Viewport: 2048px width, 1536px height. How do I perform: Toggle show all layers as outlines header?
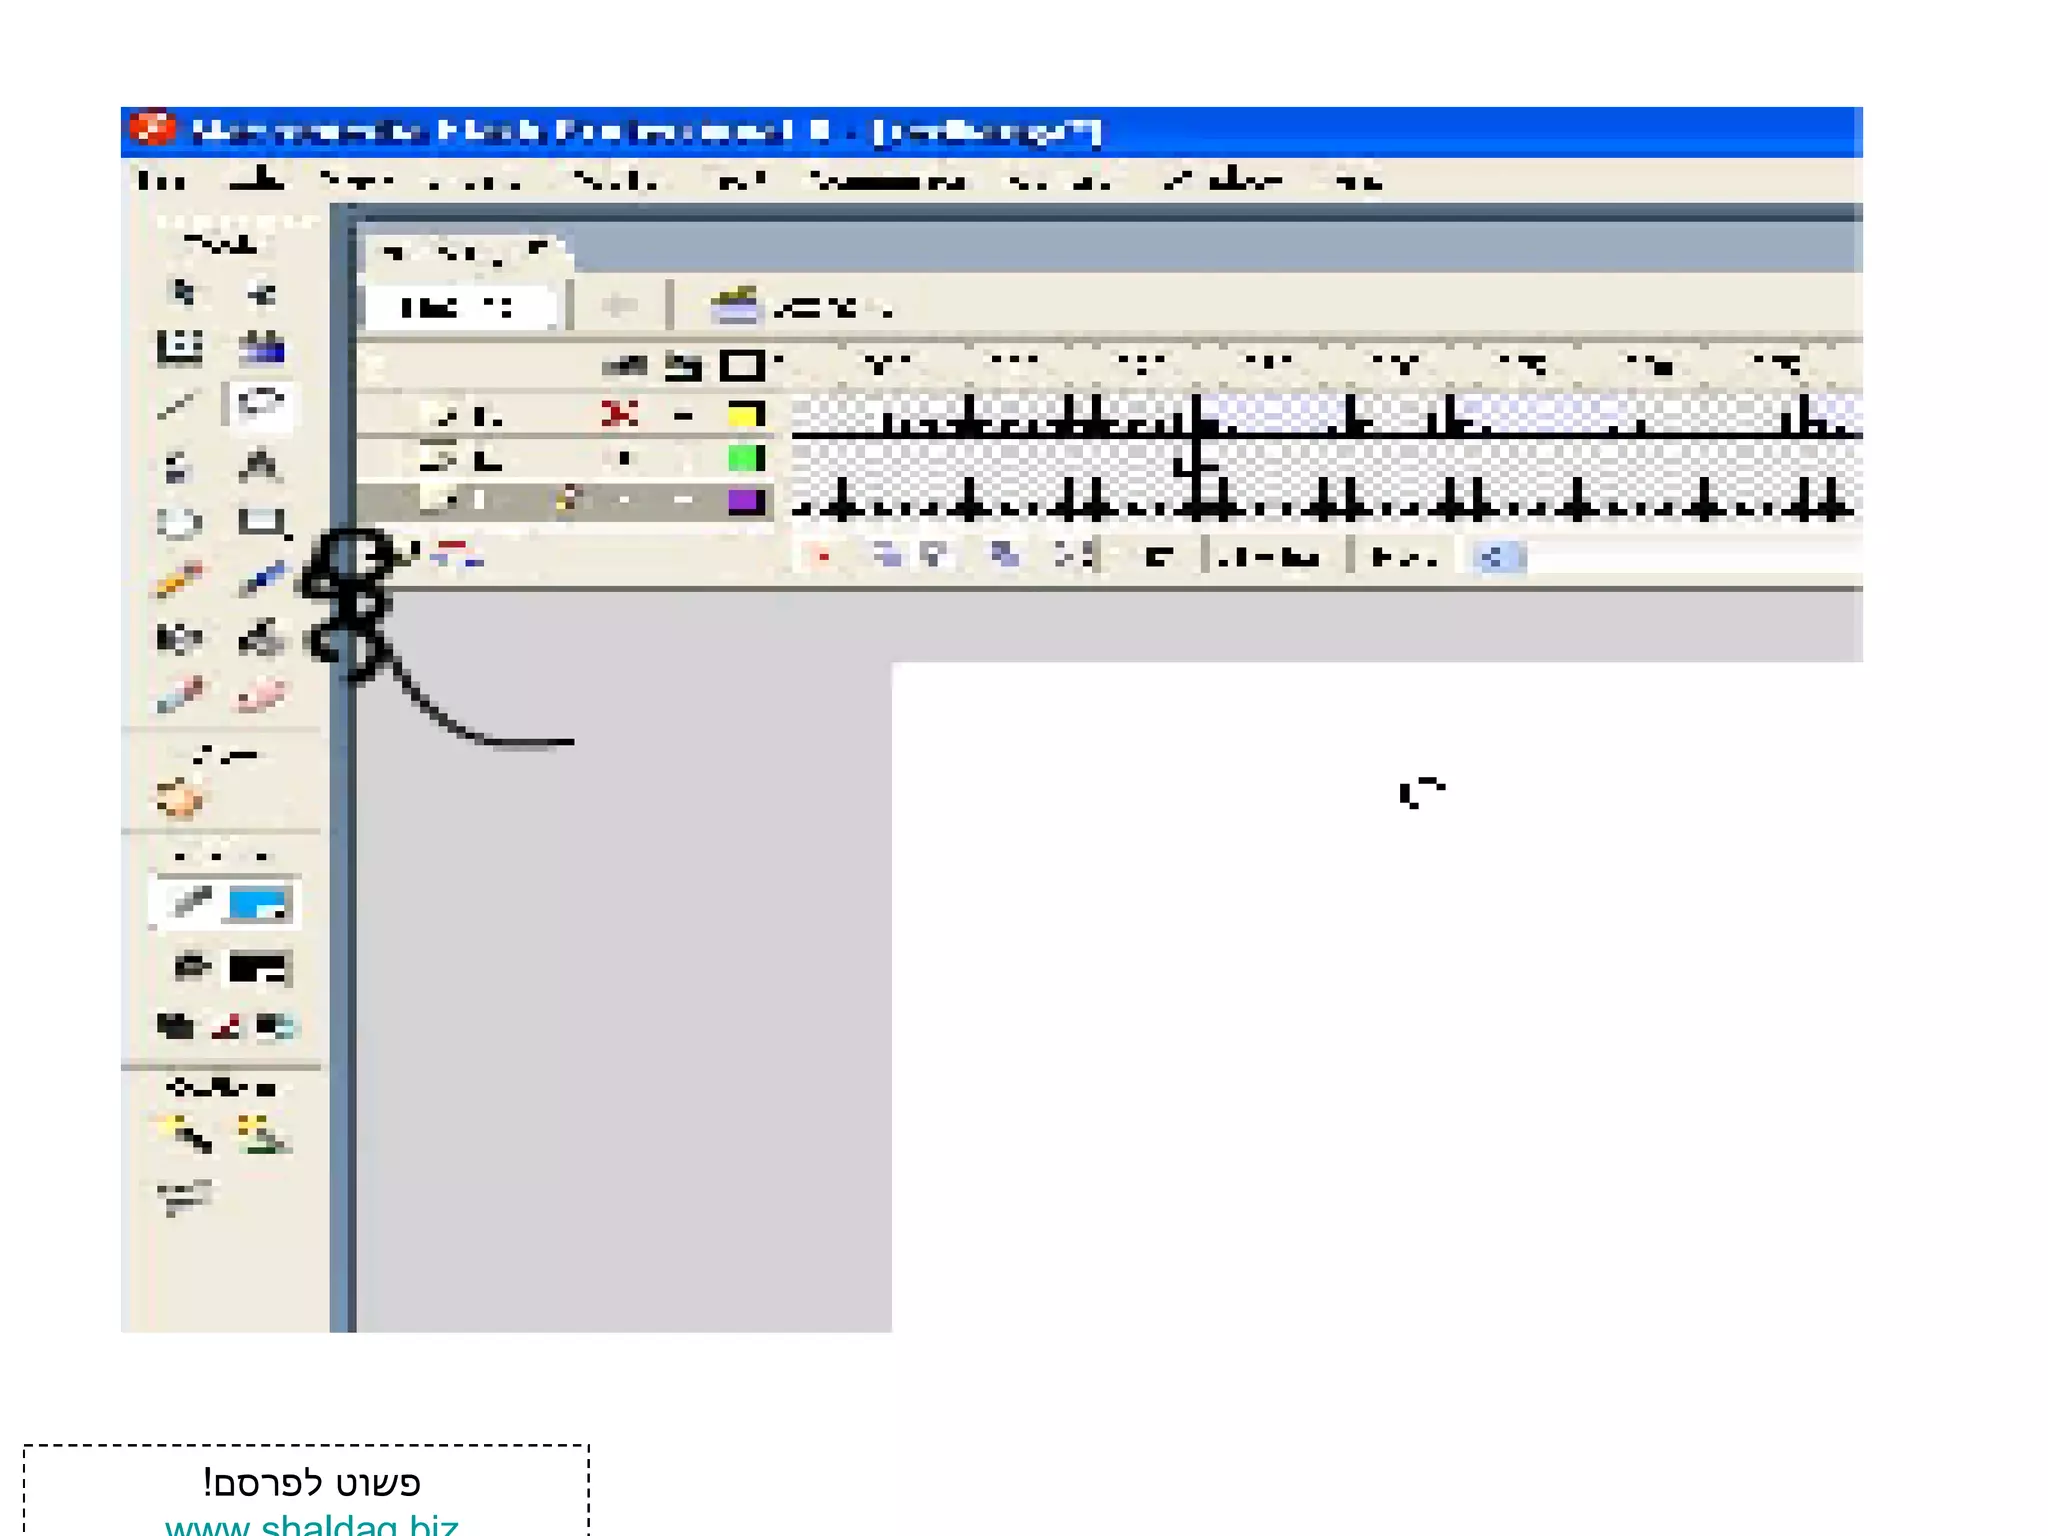(x=742, y=366)
